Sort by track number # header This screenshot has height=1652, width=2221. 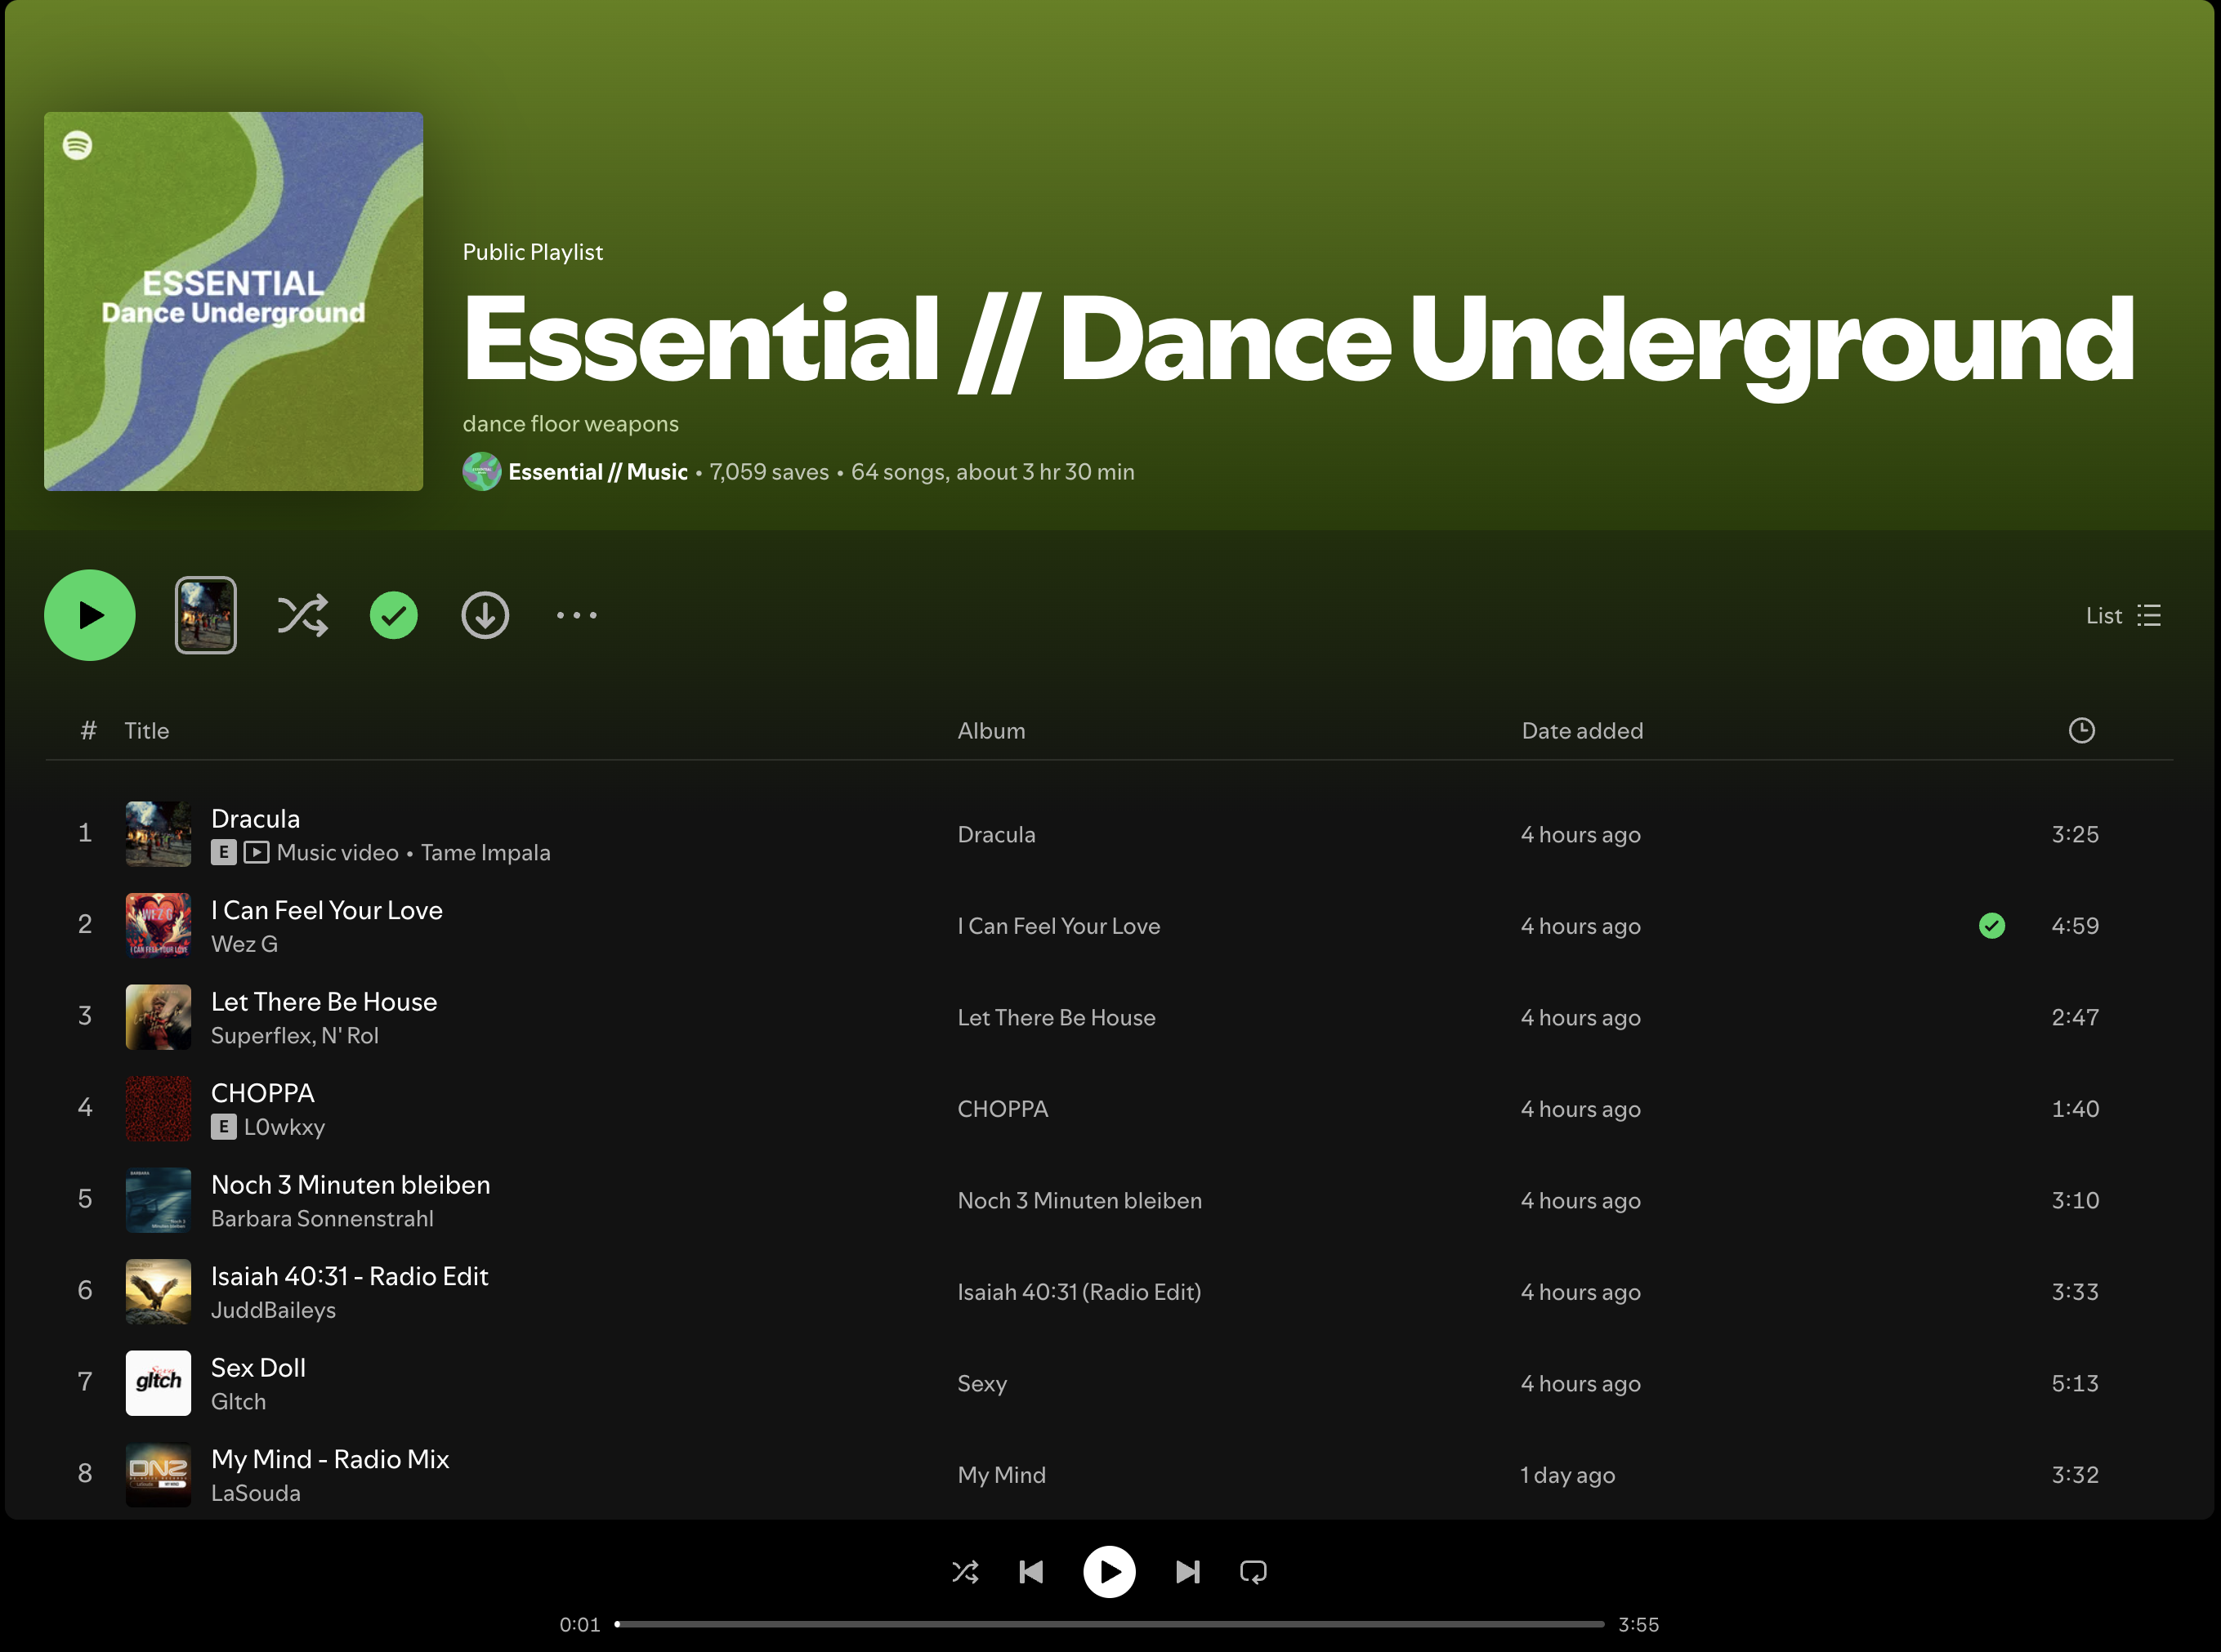(x=89, y=731)
